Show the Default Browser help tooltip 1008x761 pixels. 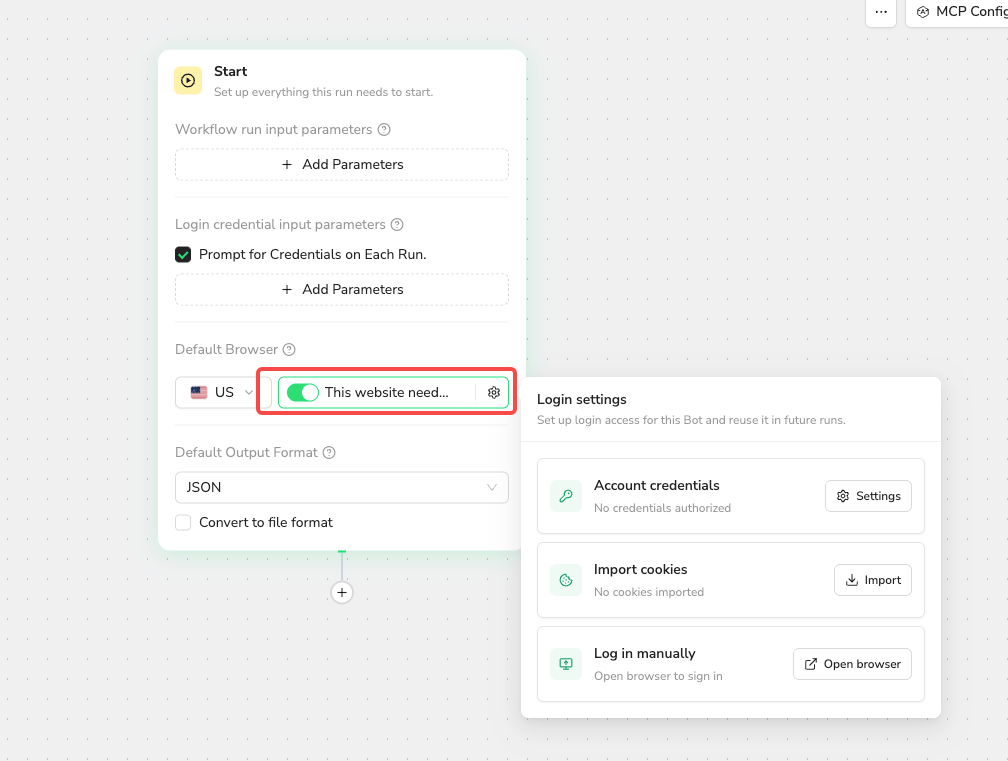click(x=289, y=349)
